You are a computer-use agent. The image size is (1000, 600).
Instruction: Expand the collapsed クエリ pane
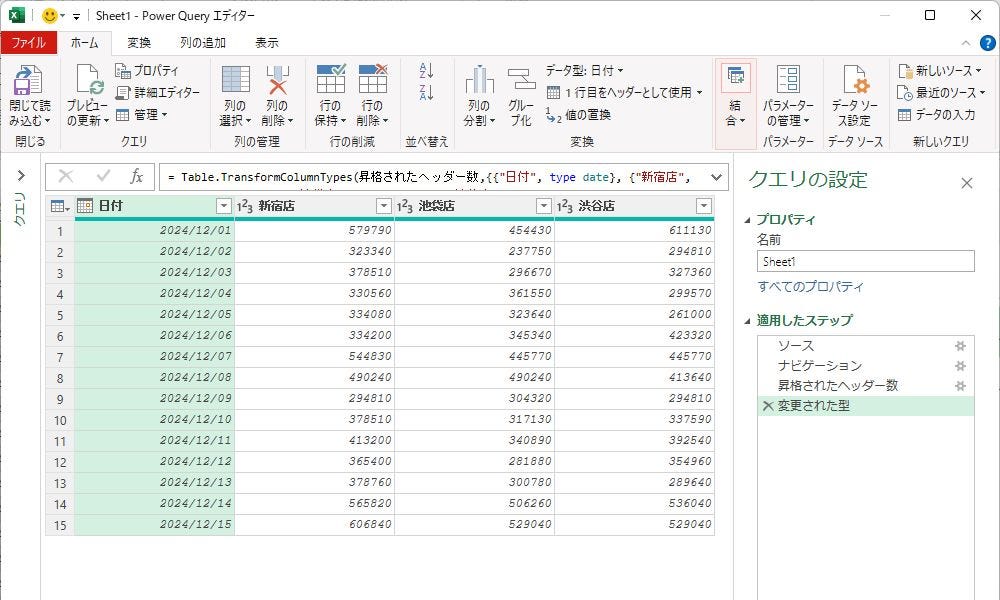coord(20,176)
